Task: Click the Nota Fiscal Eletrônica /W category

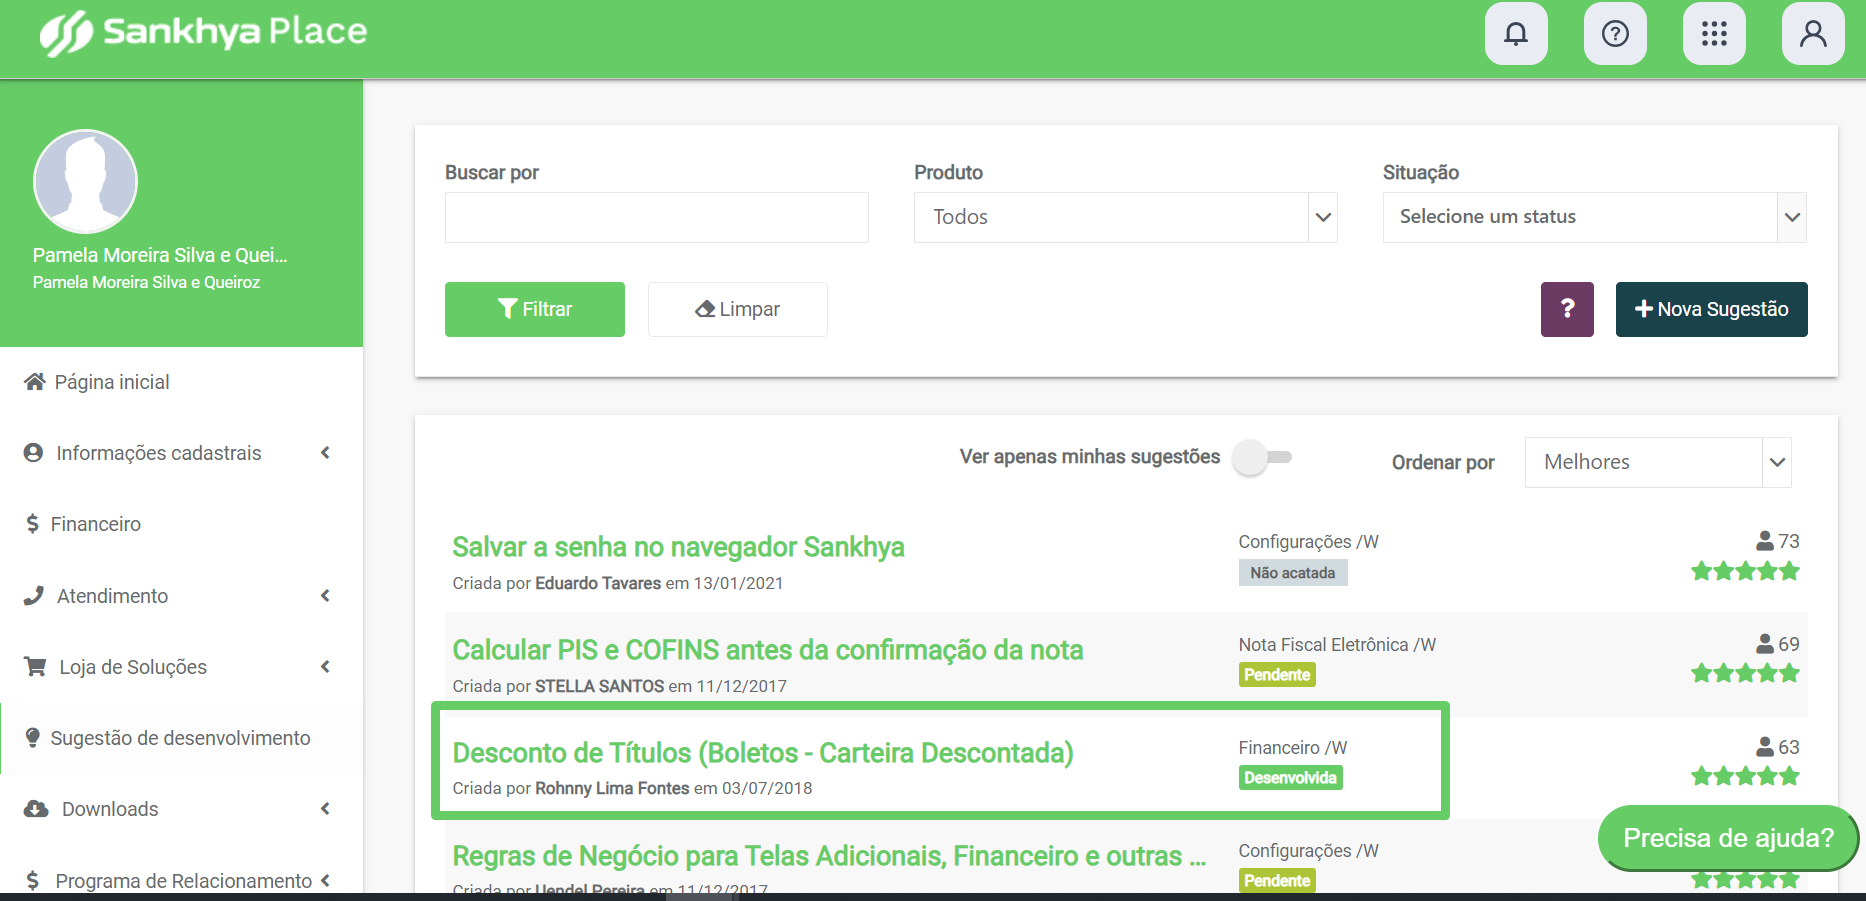Action: click(1337, 645)
